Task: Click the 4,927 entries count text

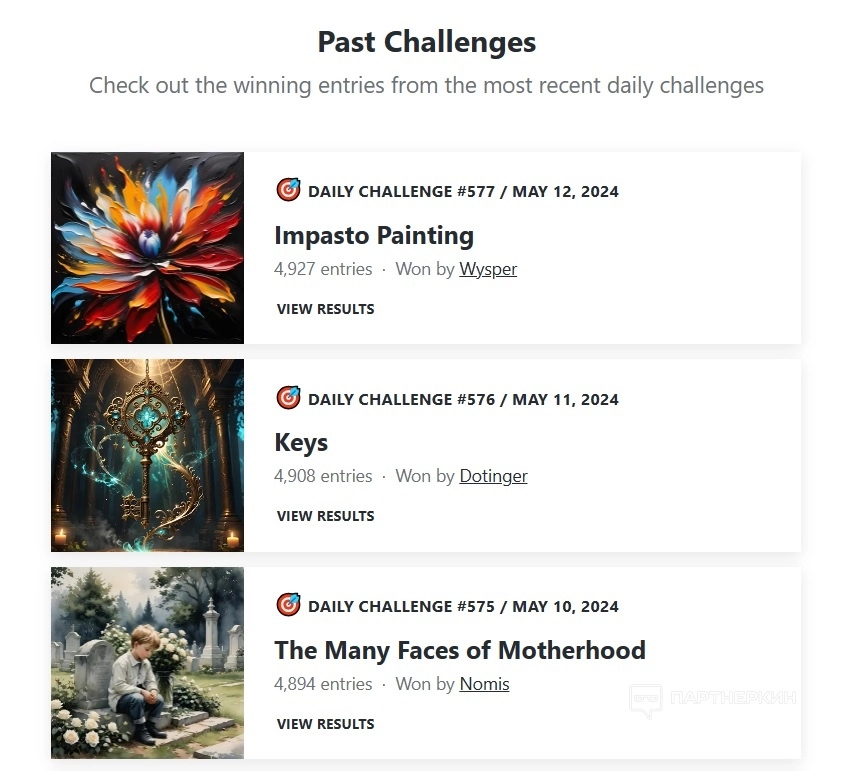Action: (323, 269)
